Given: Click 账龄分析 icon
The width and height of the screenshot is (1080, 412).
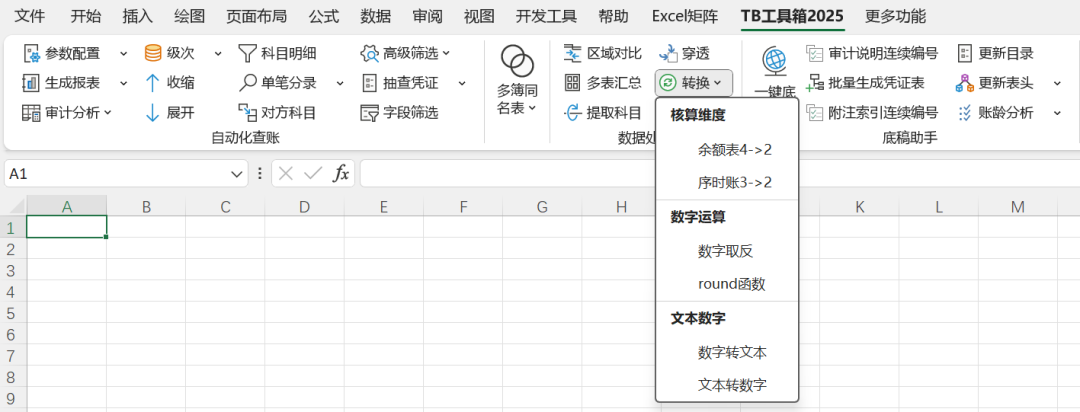Looking at the screenshot, I should point(965,113).
